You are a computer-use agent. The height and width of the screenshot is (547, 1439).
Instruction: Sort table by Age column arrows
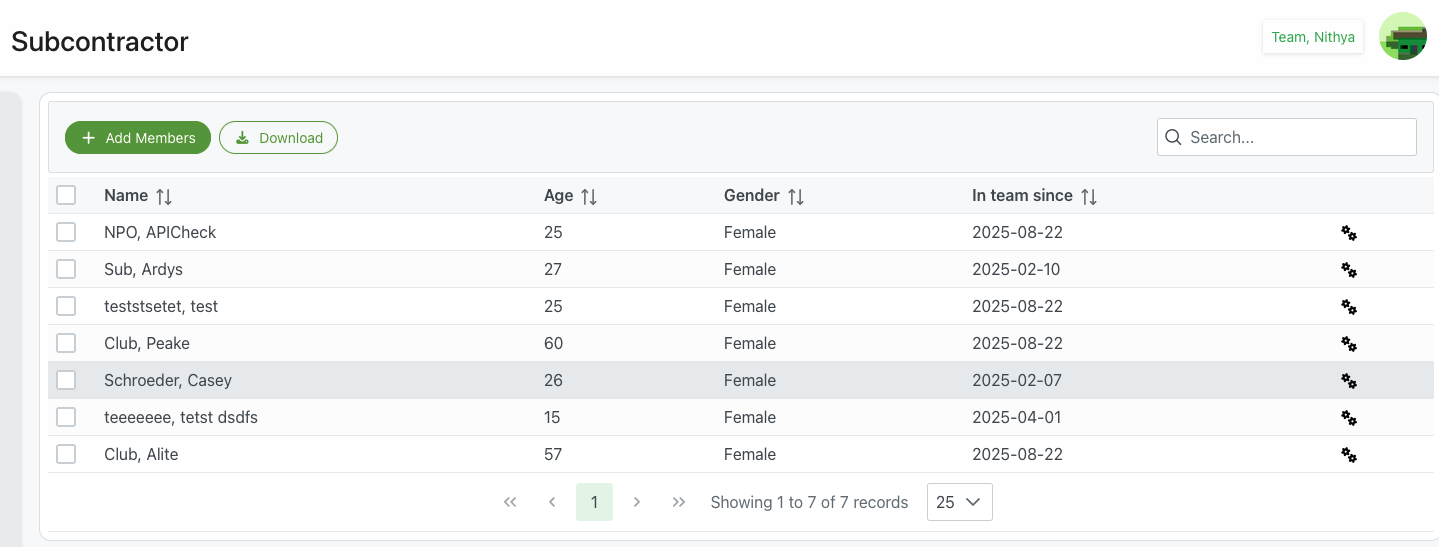589,197
